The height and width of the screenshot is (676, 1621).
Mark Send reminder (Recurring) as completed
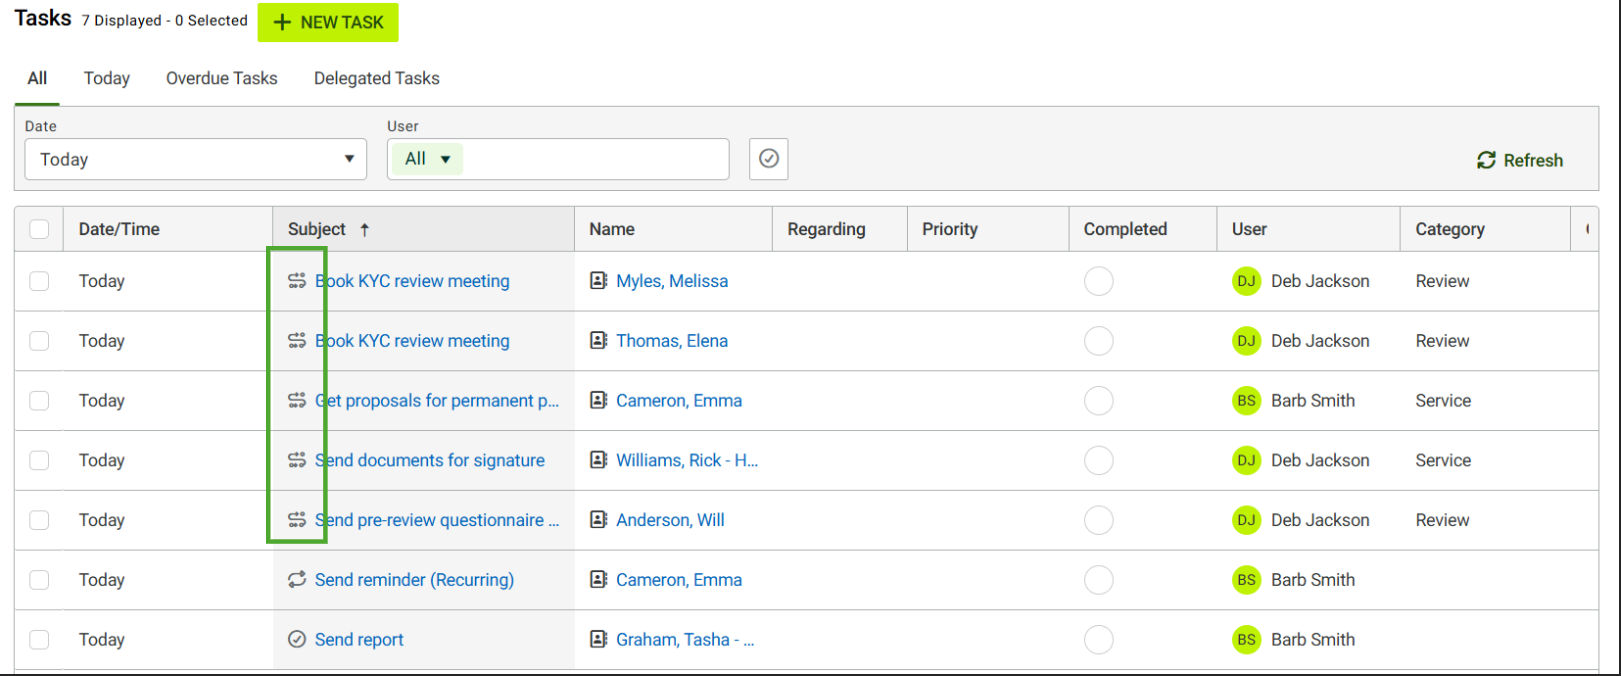(1099, 579)
